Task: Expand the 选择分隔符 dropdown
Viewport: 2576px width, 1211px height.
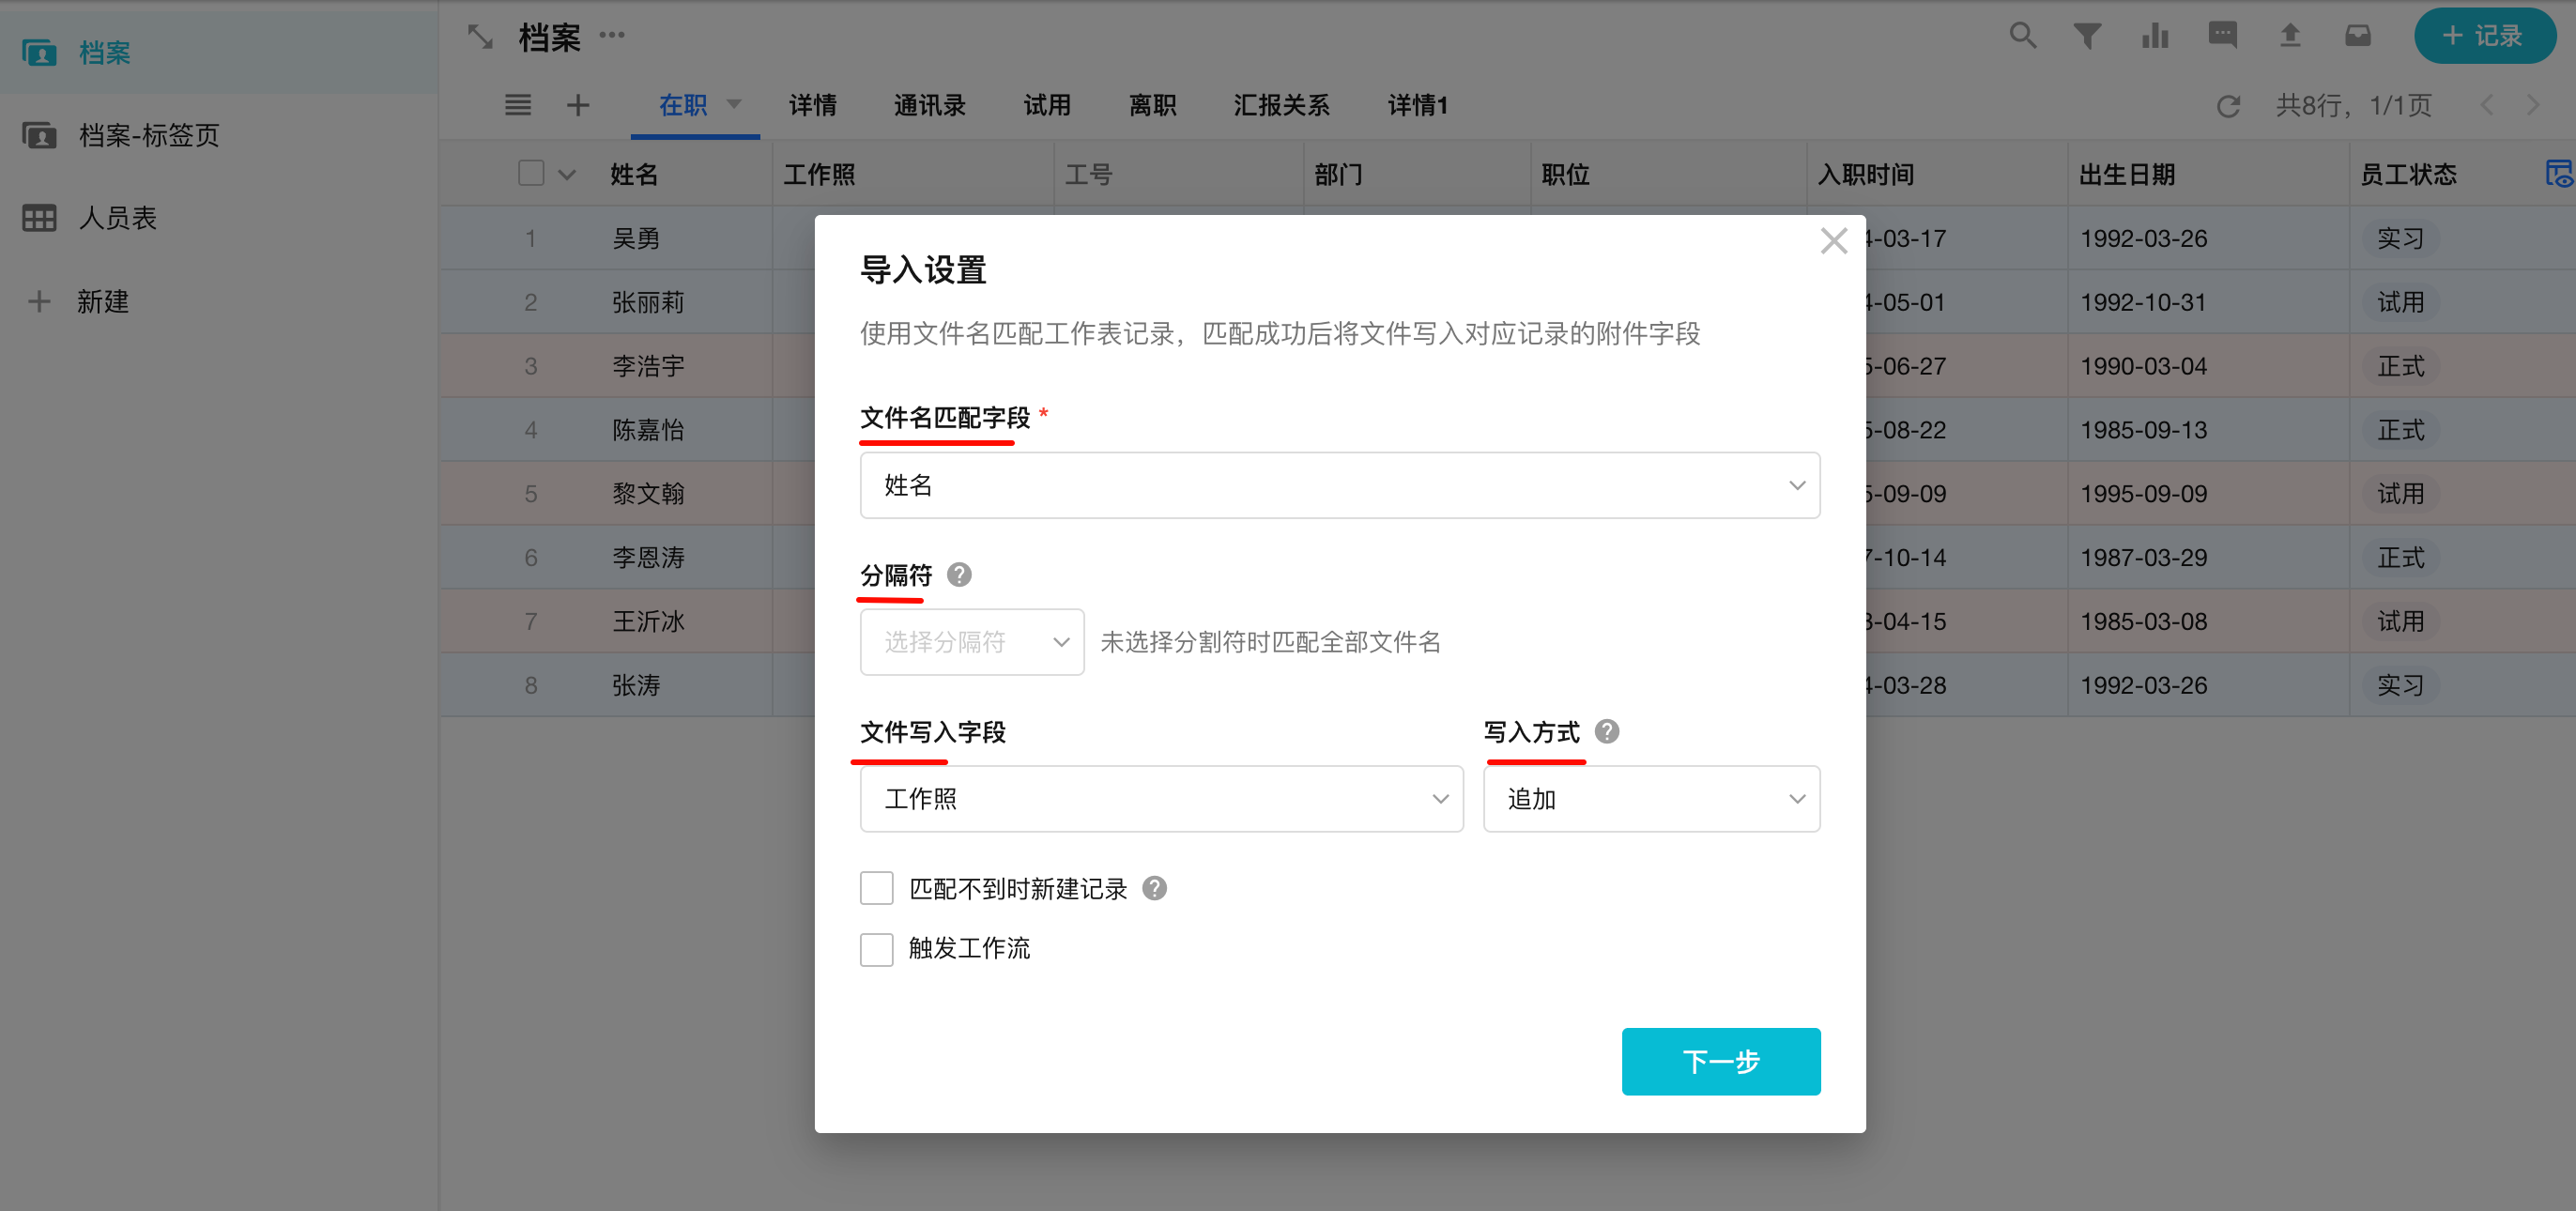Action: pyautogui.click(x=971, y=642)
